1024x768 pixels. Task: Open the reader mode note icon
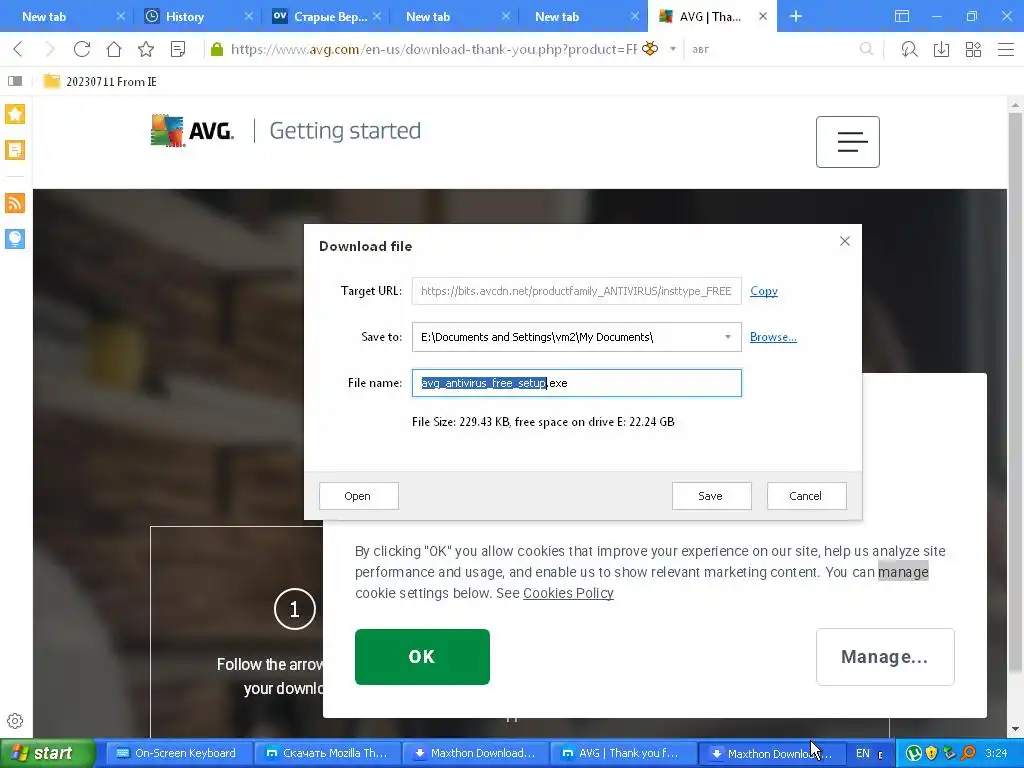[178, 49]
